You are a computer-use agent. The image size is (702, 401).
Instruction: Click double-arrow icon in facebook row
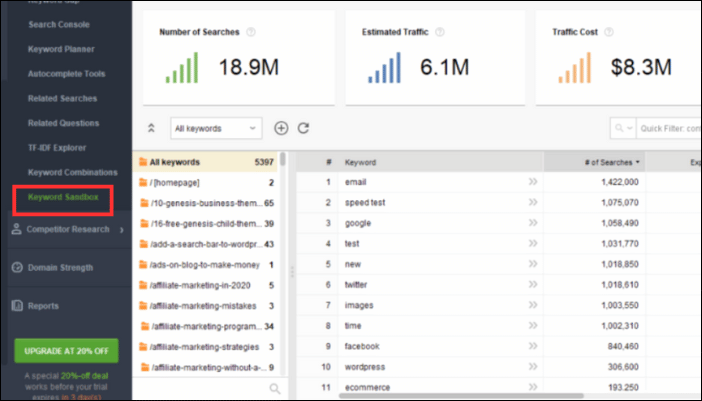pos(532,346)
